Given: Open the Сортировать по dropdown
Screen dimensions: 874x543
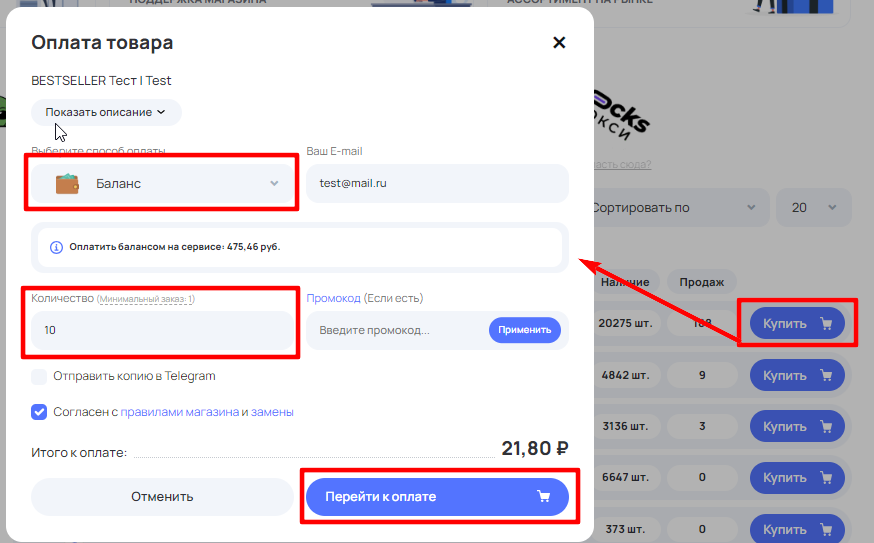Looking at the screenshot, I should [x=676, y=207].
